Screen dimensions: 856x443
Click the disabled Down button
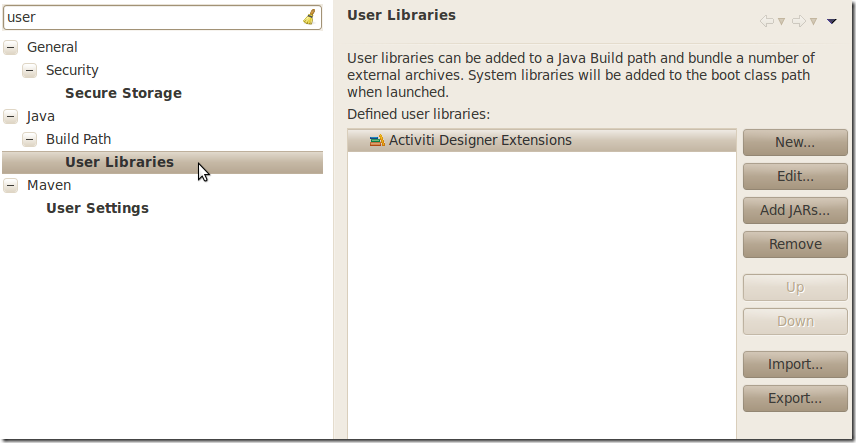(795, 321)
